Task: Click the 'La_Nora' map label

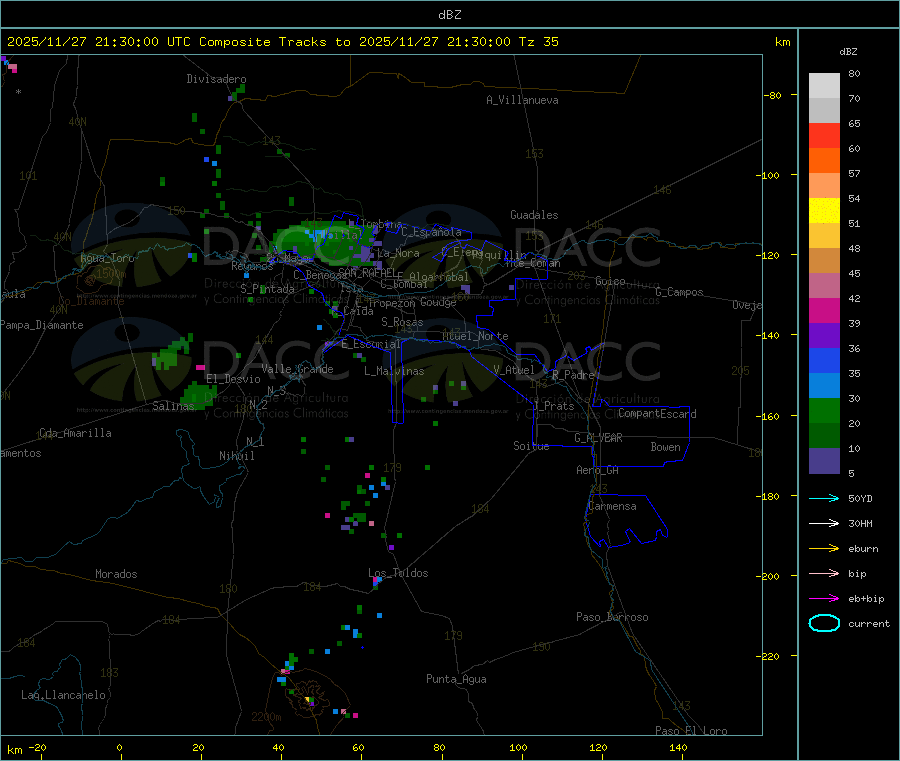Action: [x=398, y=253]
